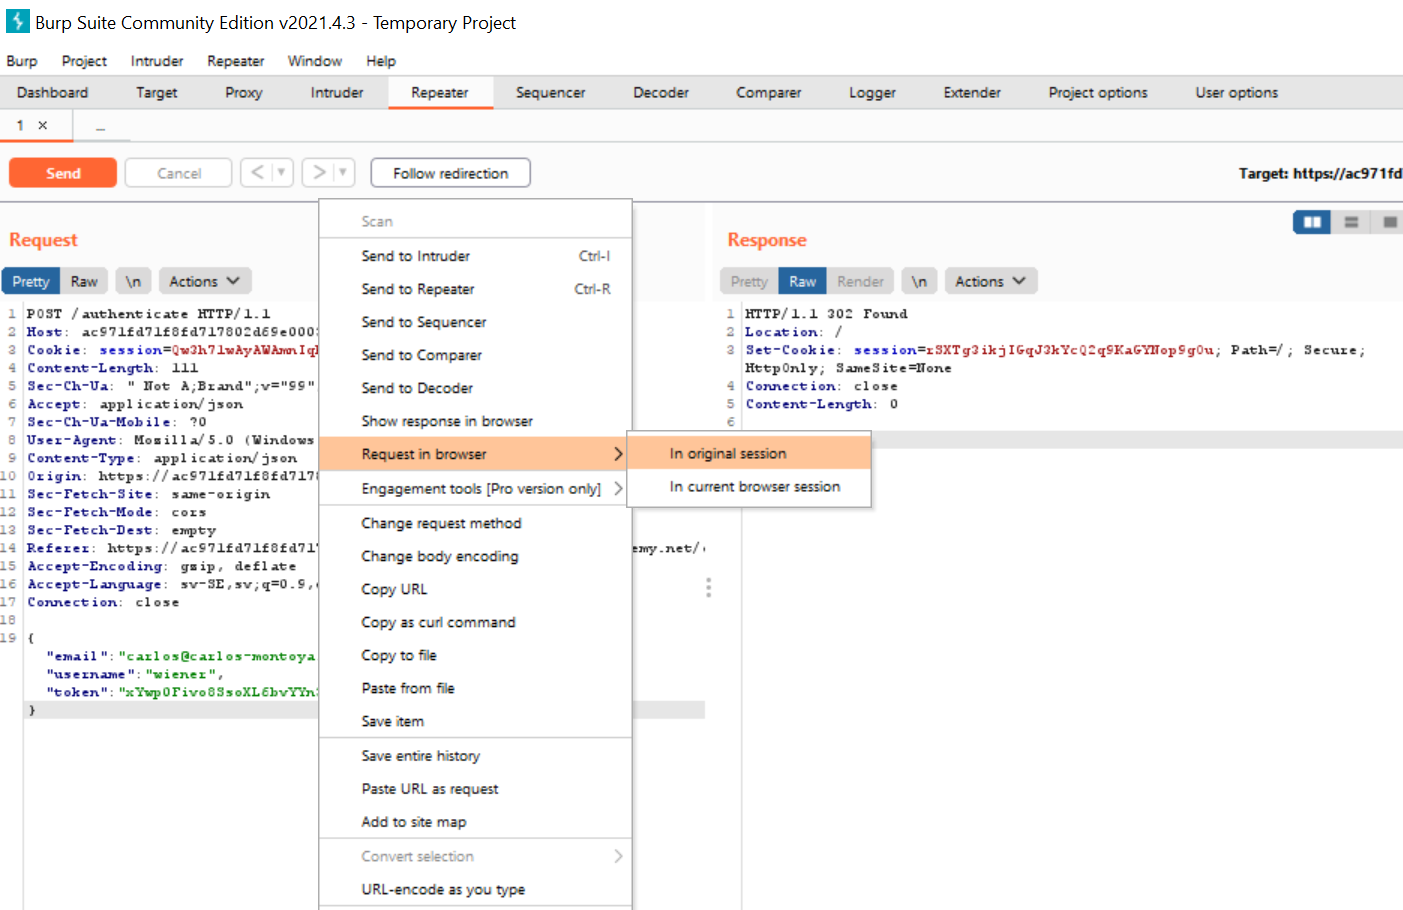Switch to the Extender tab
The image size is (1403, 910).
(972, 92)
